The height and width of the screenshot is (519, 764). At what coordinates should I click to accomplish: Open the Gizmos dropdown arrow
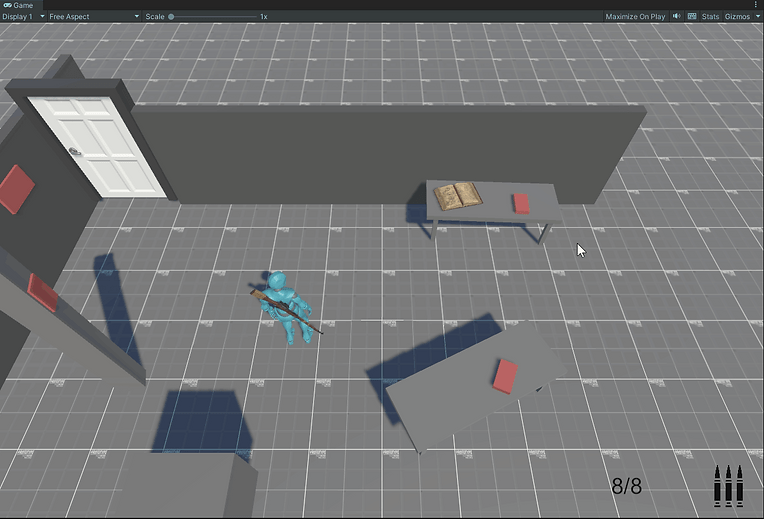click(758, 17)
